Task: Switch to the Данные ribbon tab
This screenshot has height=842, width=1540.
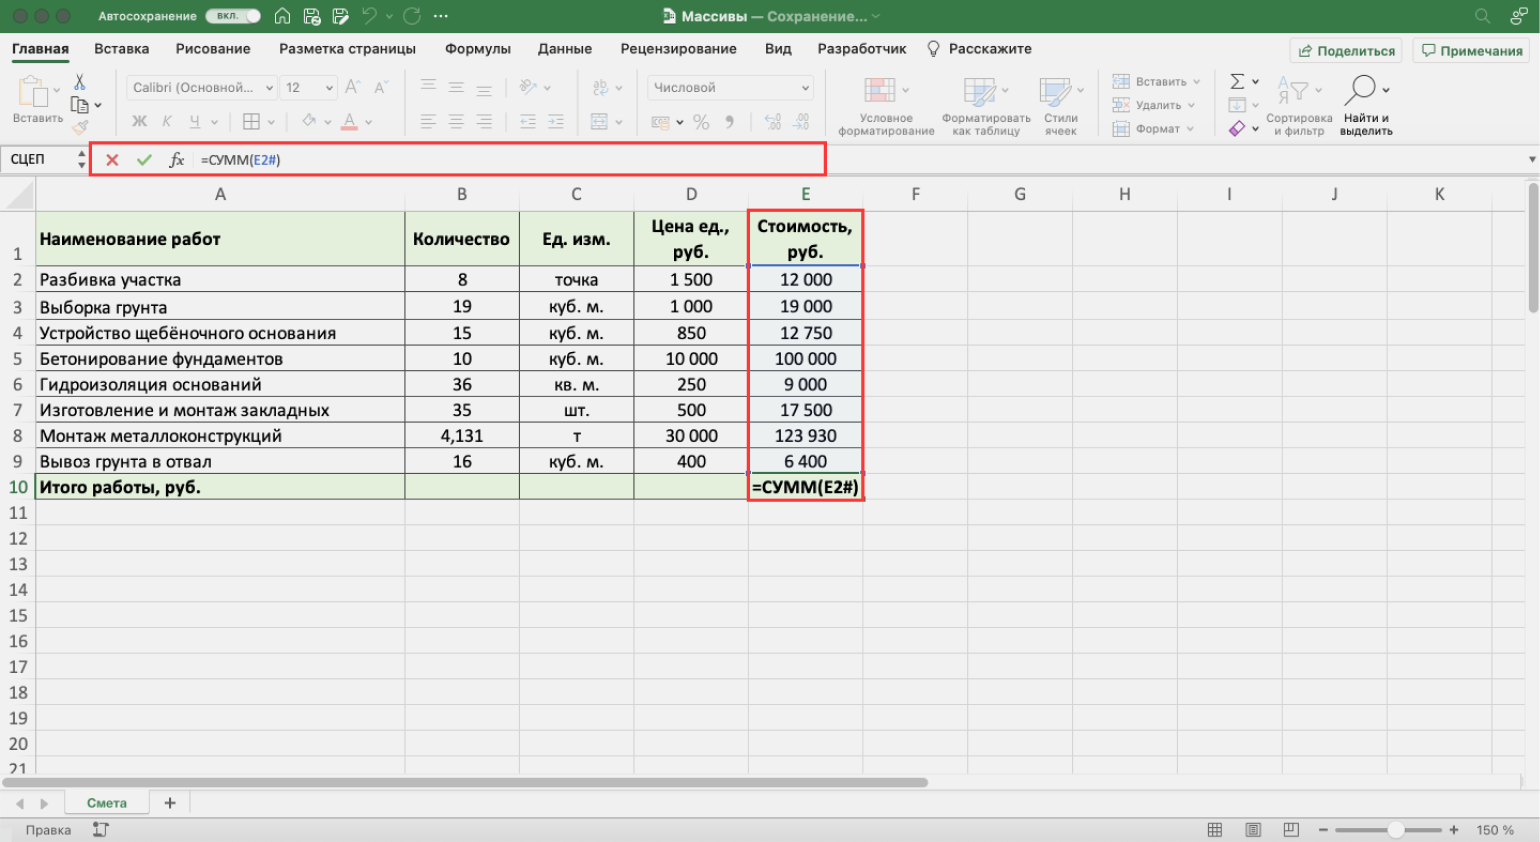Action: (564, 49)
